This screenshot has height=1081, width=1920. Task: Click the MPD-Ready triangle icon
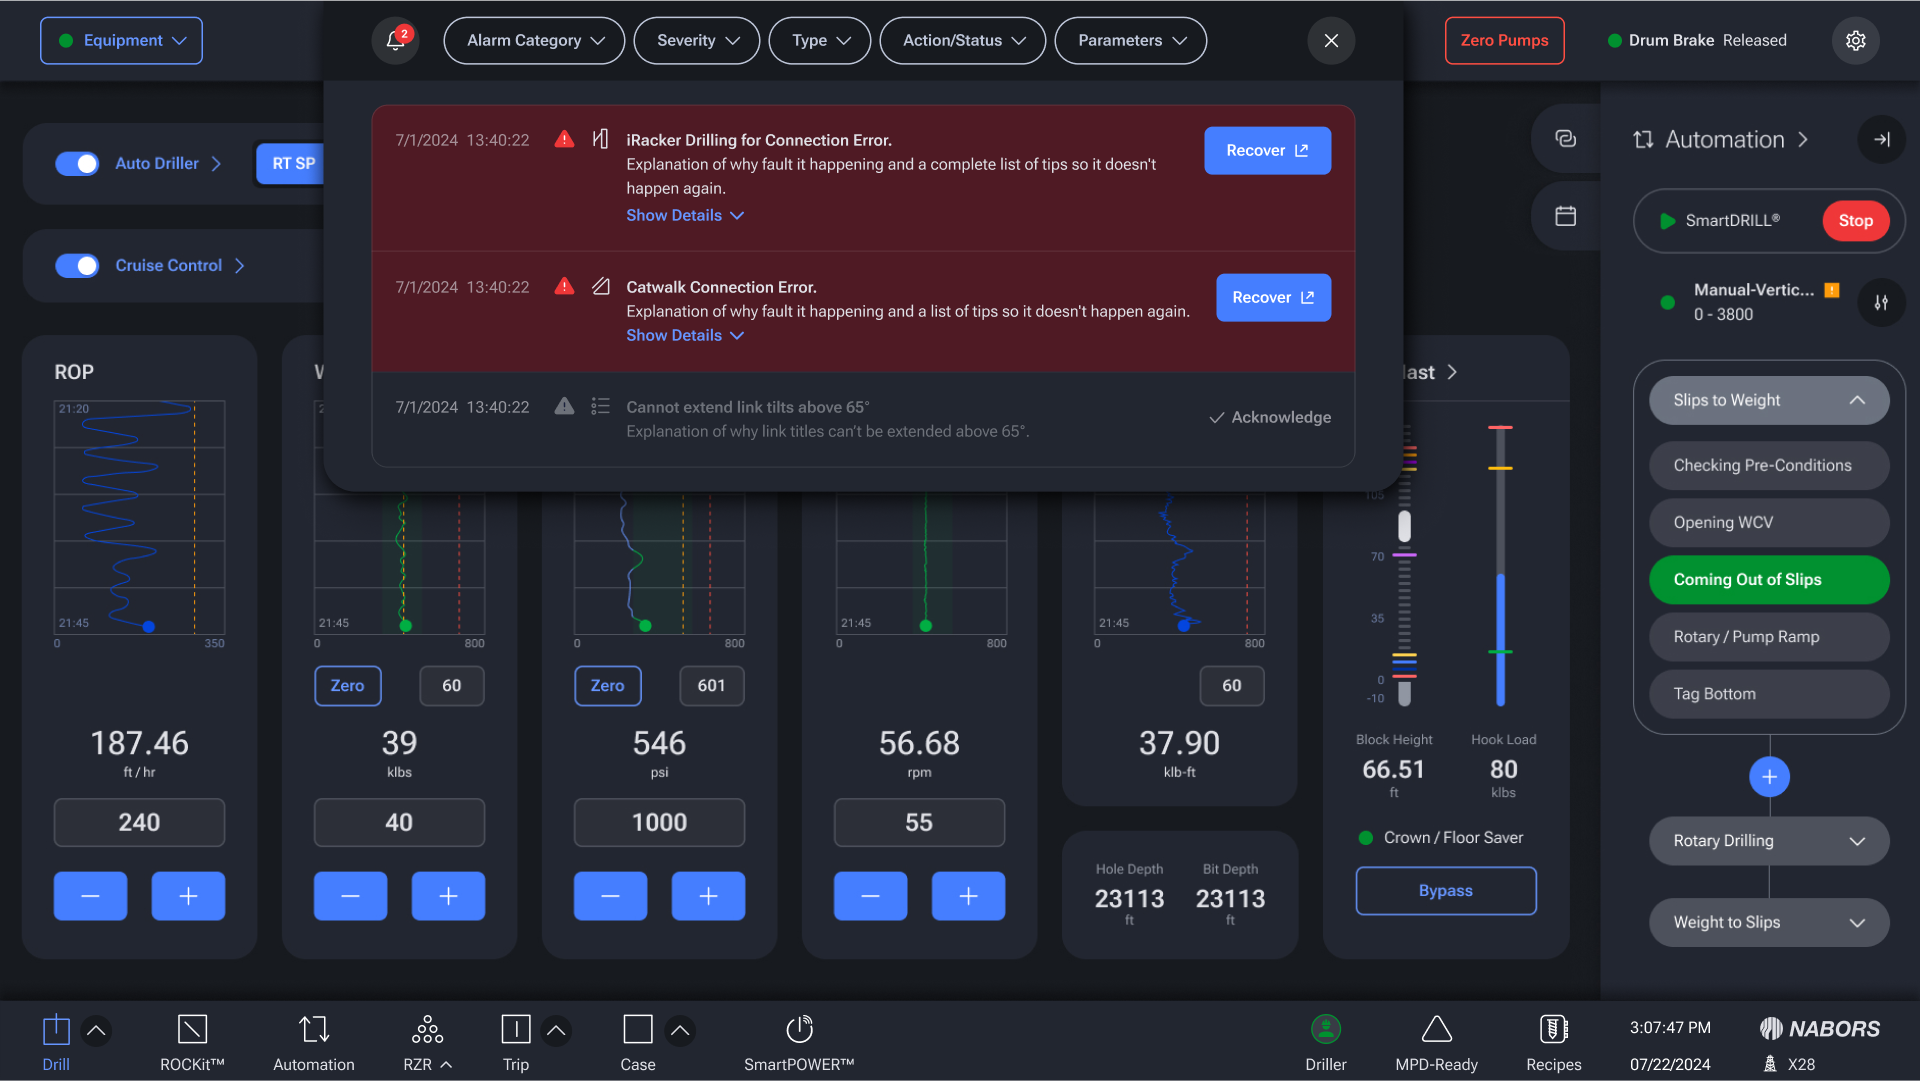[1436, 1029]
